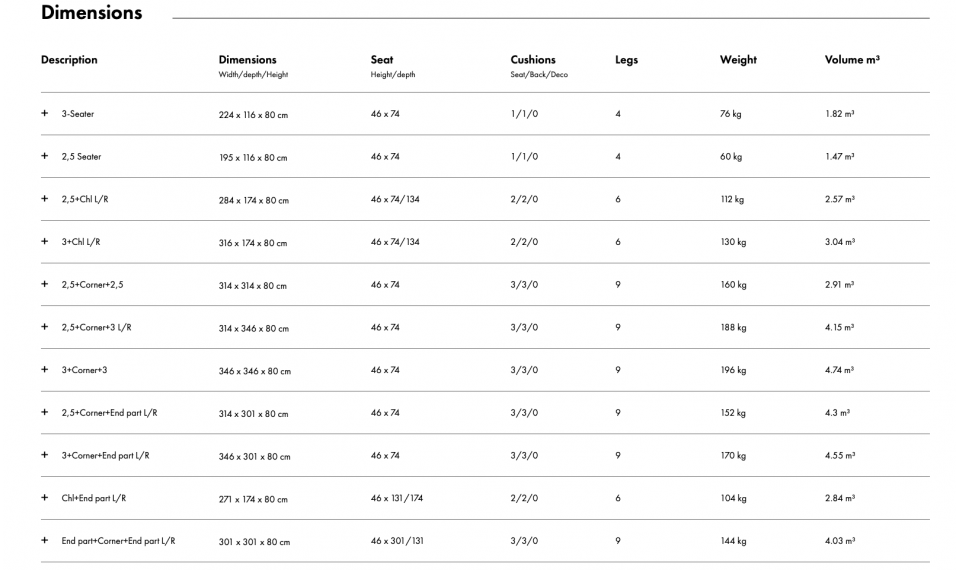Viewport: 960px width, 570px height.
Task: Select the Weight column header
Action: tap(738, 60)
